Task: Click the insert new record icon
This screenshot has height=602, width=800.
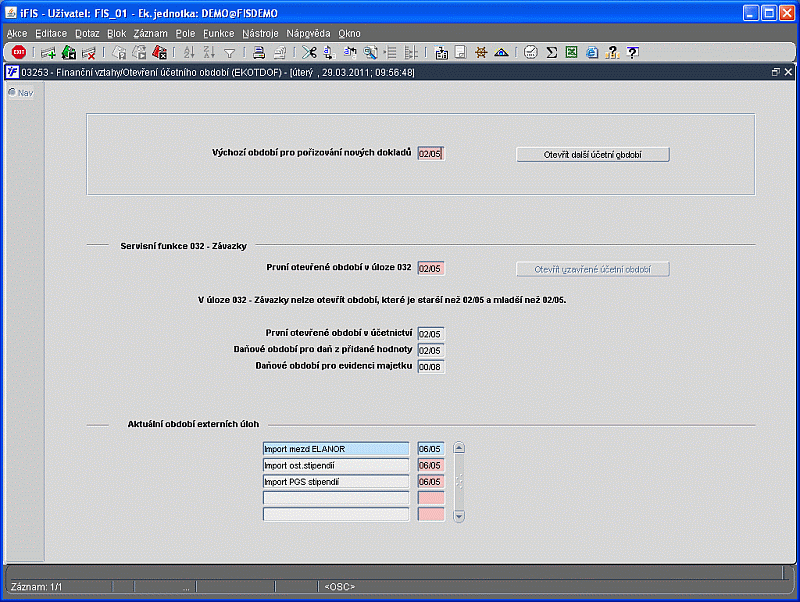Action: (x=48, y=52)
